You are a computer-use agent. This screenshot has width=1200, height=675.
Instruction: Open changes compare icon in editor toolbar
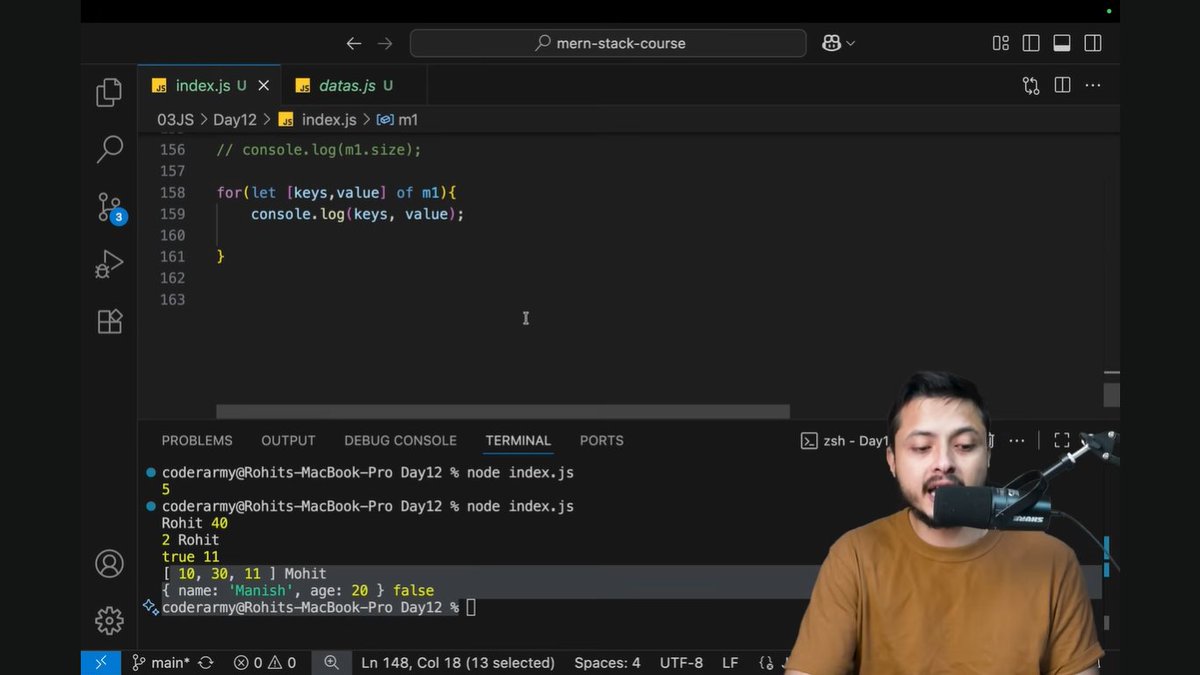(1031, 86)
